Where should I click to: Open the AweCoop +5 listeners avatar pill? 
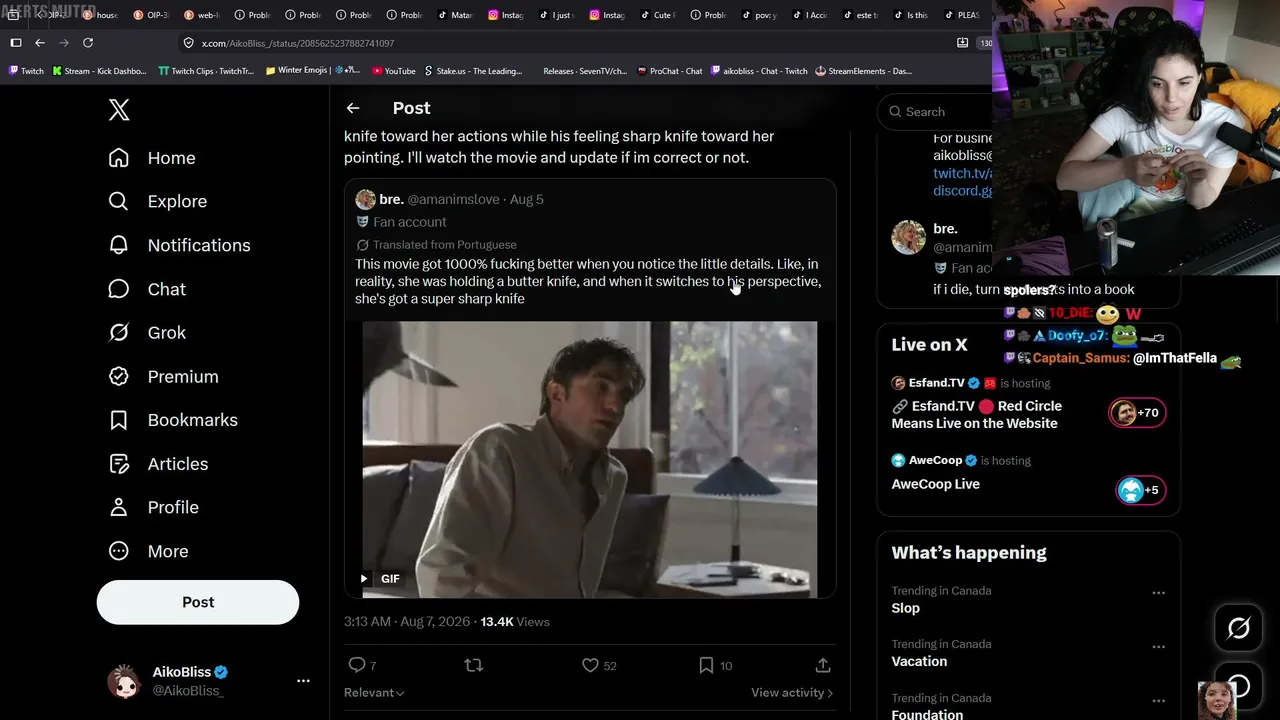point(1140,490)
